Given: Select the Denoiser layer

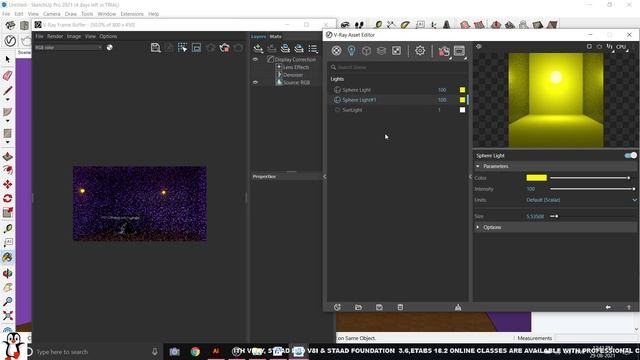Looking at the screenshot, I should [x=293, y=75].
